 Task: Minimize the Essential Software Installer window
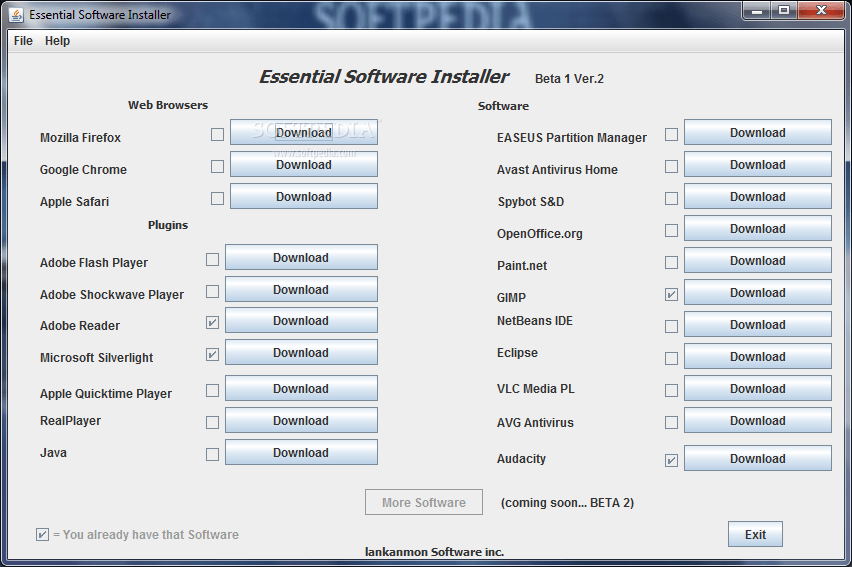tap(757, 10)
